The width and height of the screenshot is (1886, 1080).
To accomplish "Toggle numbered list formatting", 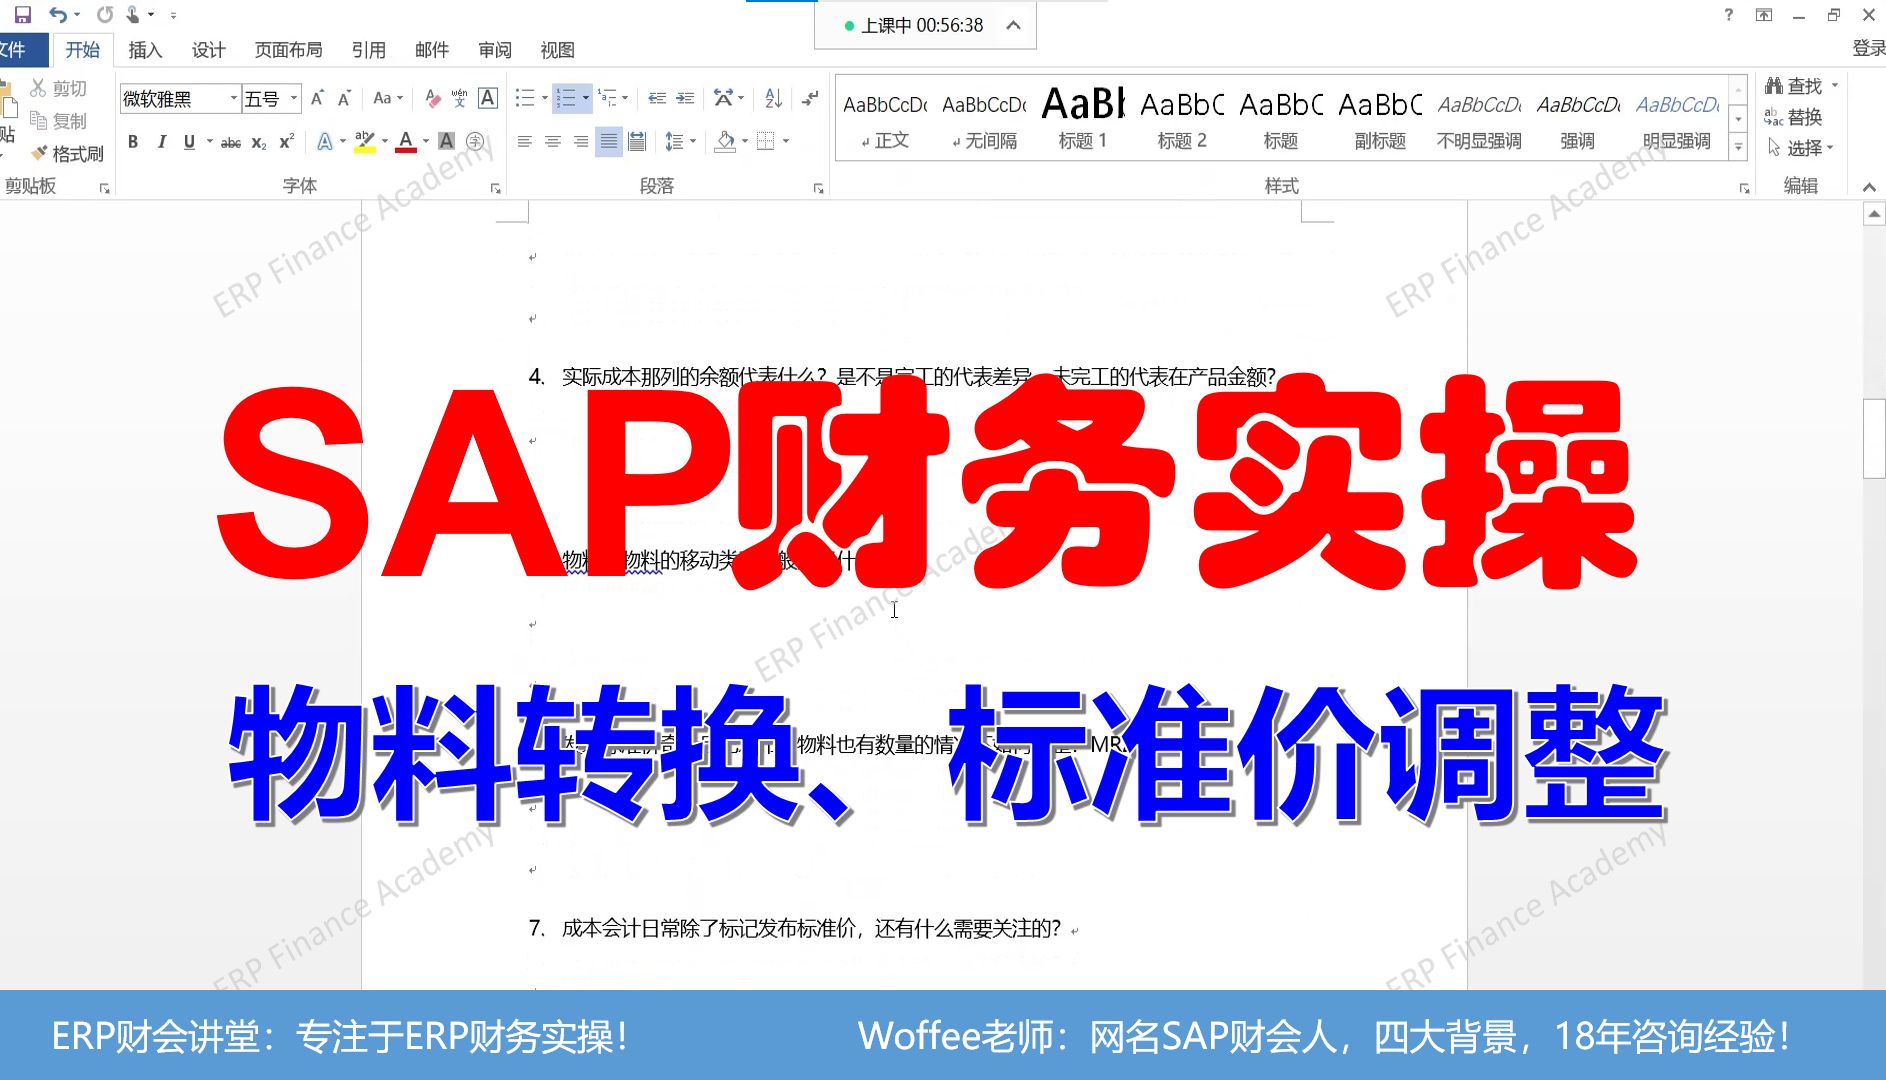I will (566, 98).
